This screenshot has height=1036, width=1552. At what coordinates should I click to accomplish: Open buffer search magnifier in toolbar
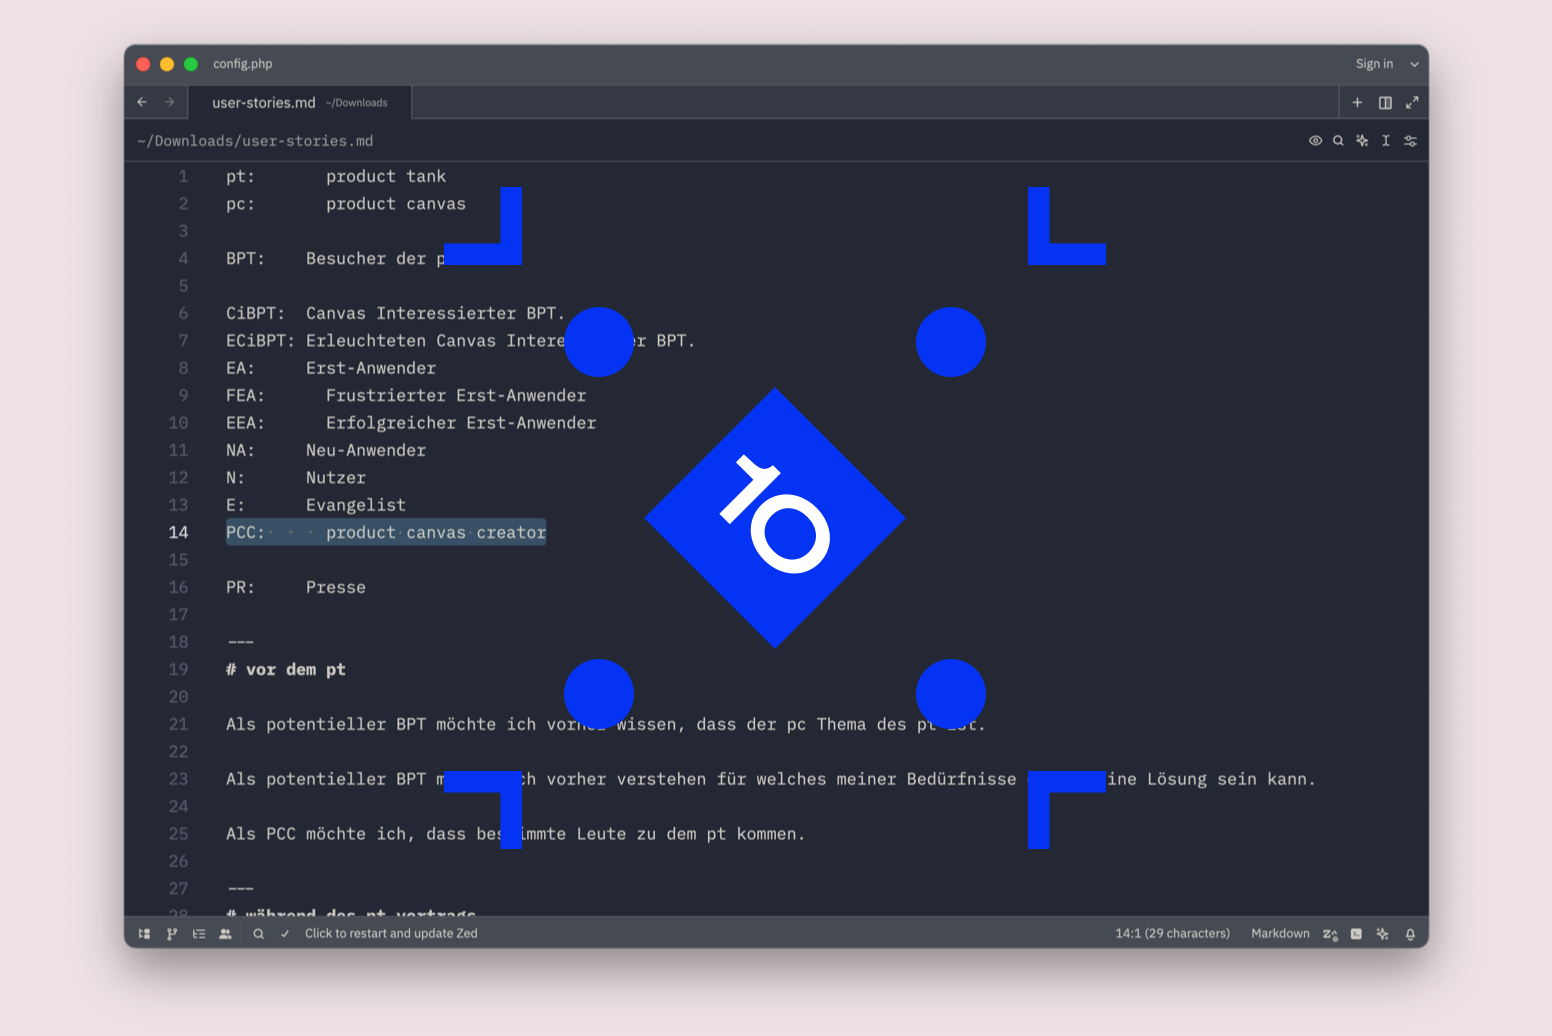[1338, 141]
